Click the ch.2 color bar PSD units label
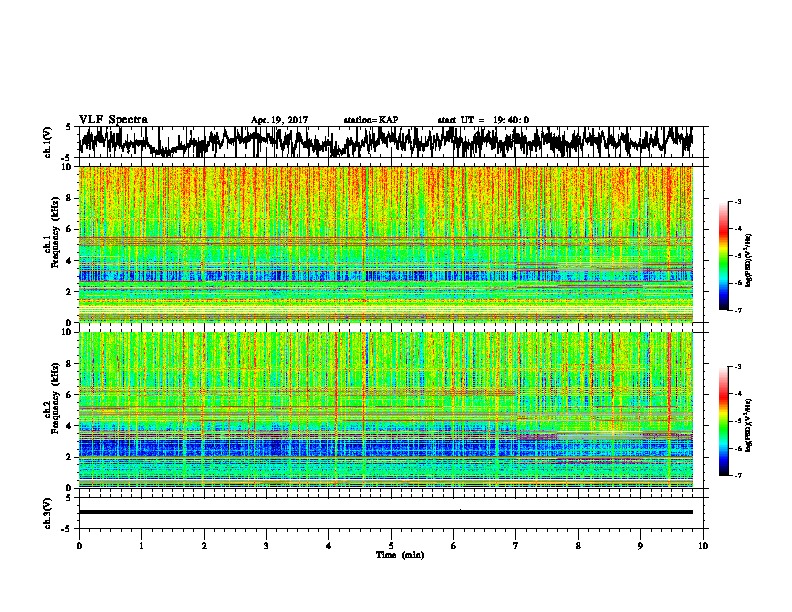The image size is (792, 612). coord(748,425)
